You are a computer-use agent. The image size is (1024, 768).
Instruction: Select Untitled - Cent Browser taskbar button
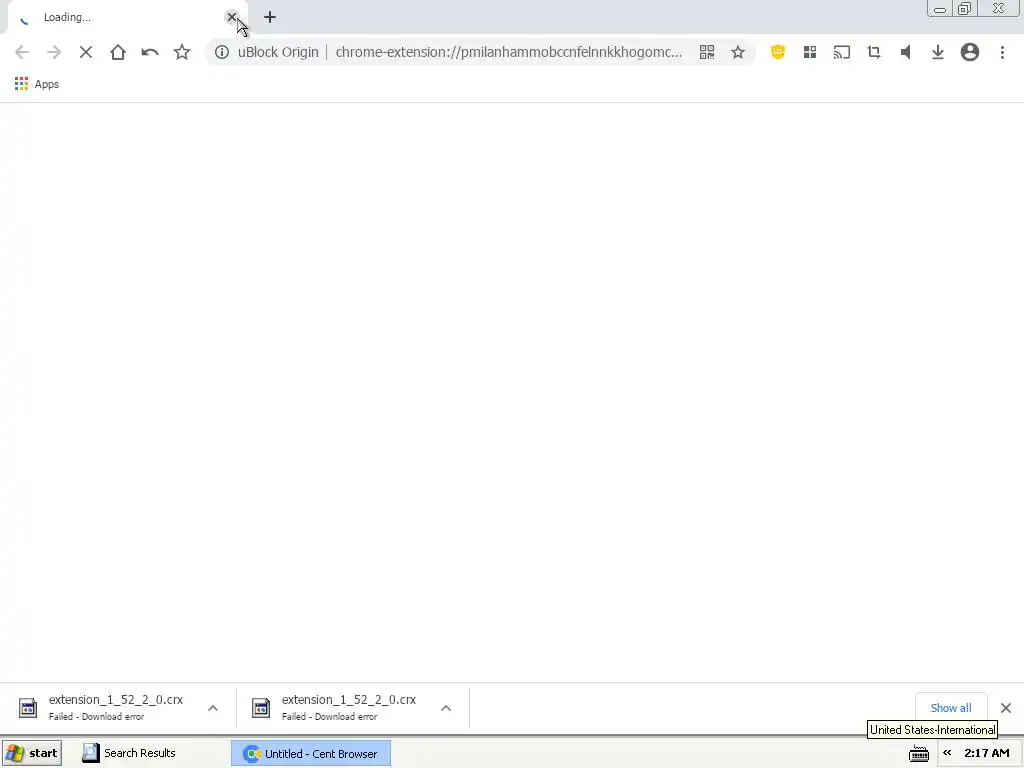[311, 754]
